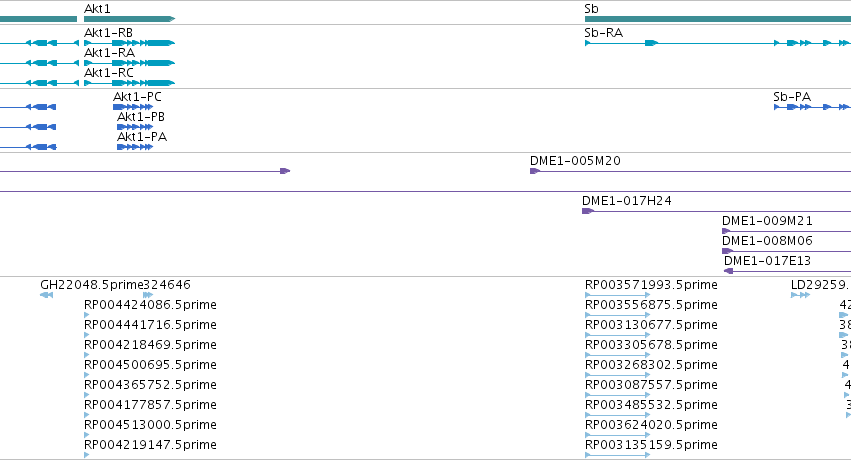Select BAC clone DME1-017H24
This screenshot has width=851, height=460.
[627, 201]
